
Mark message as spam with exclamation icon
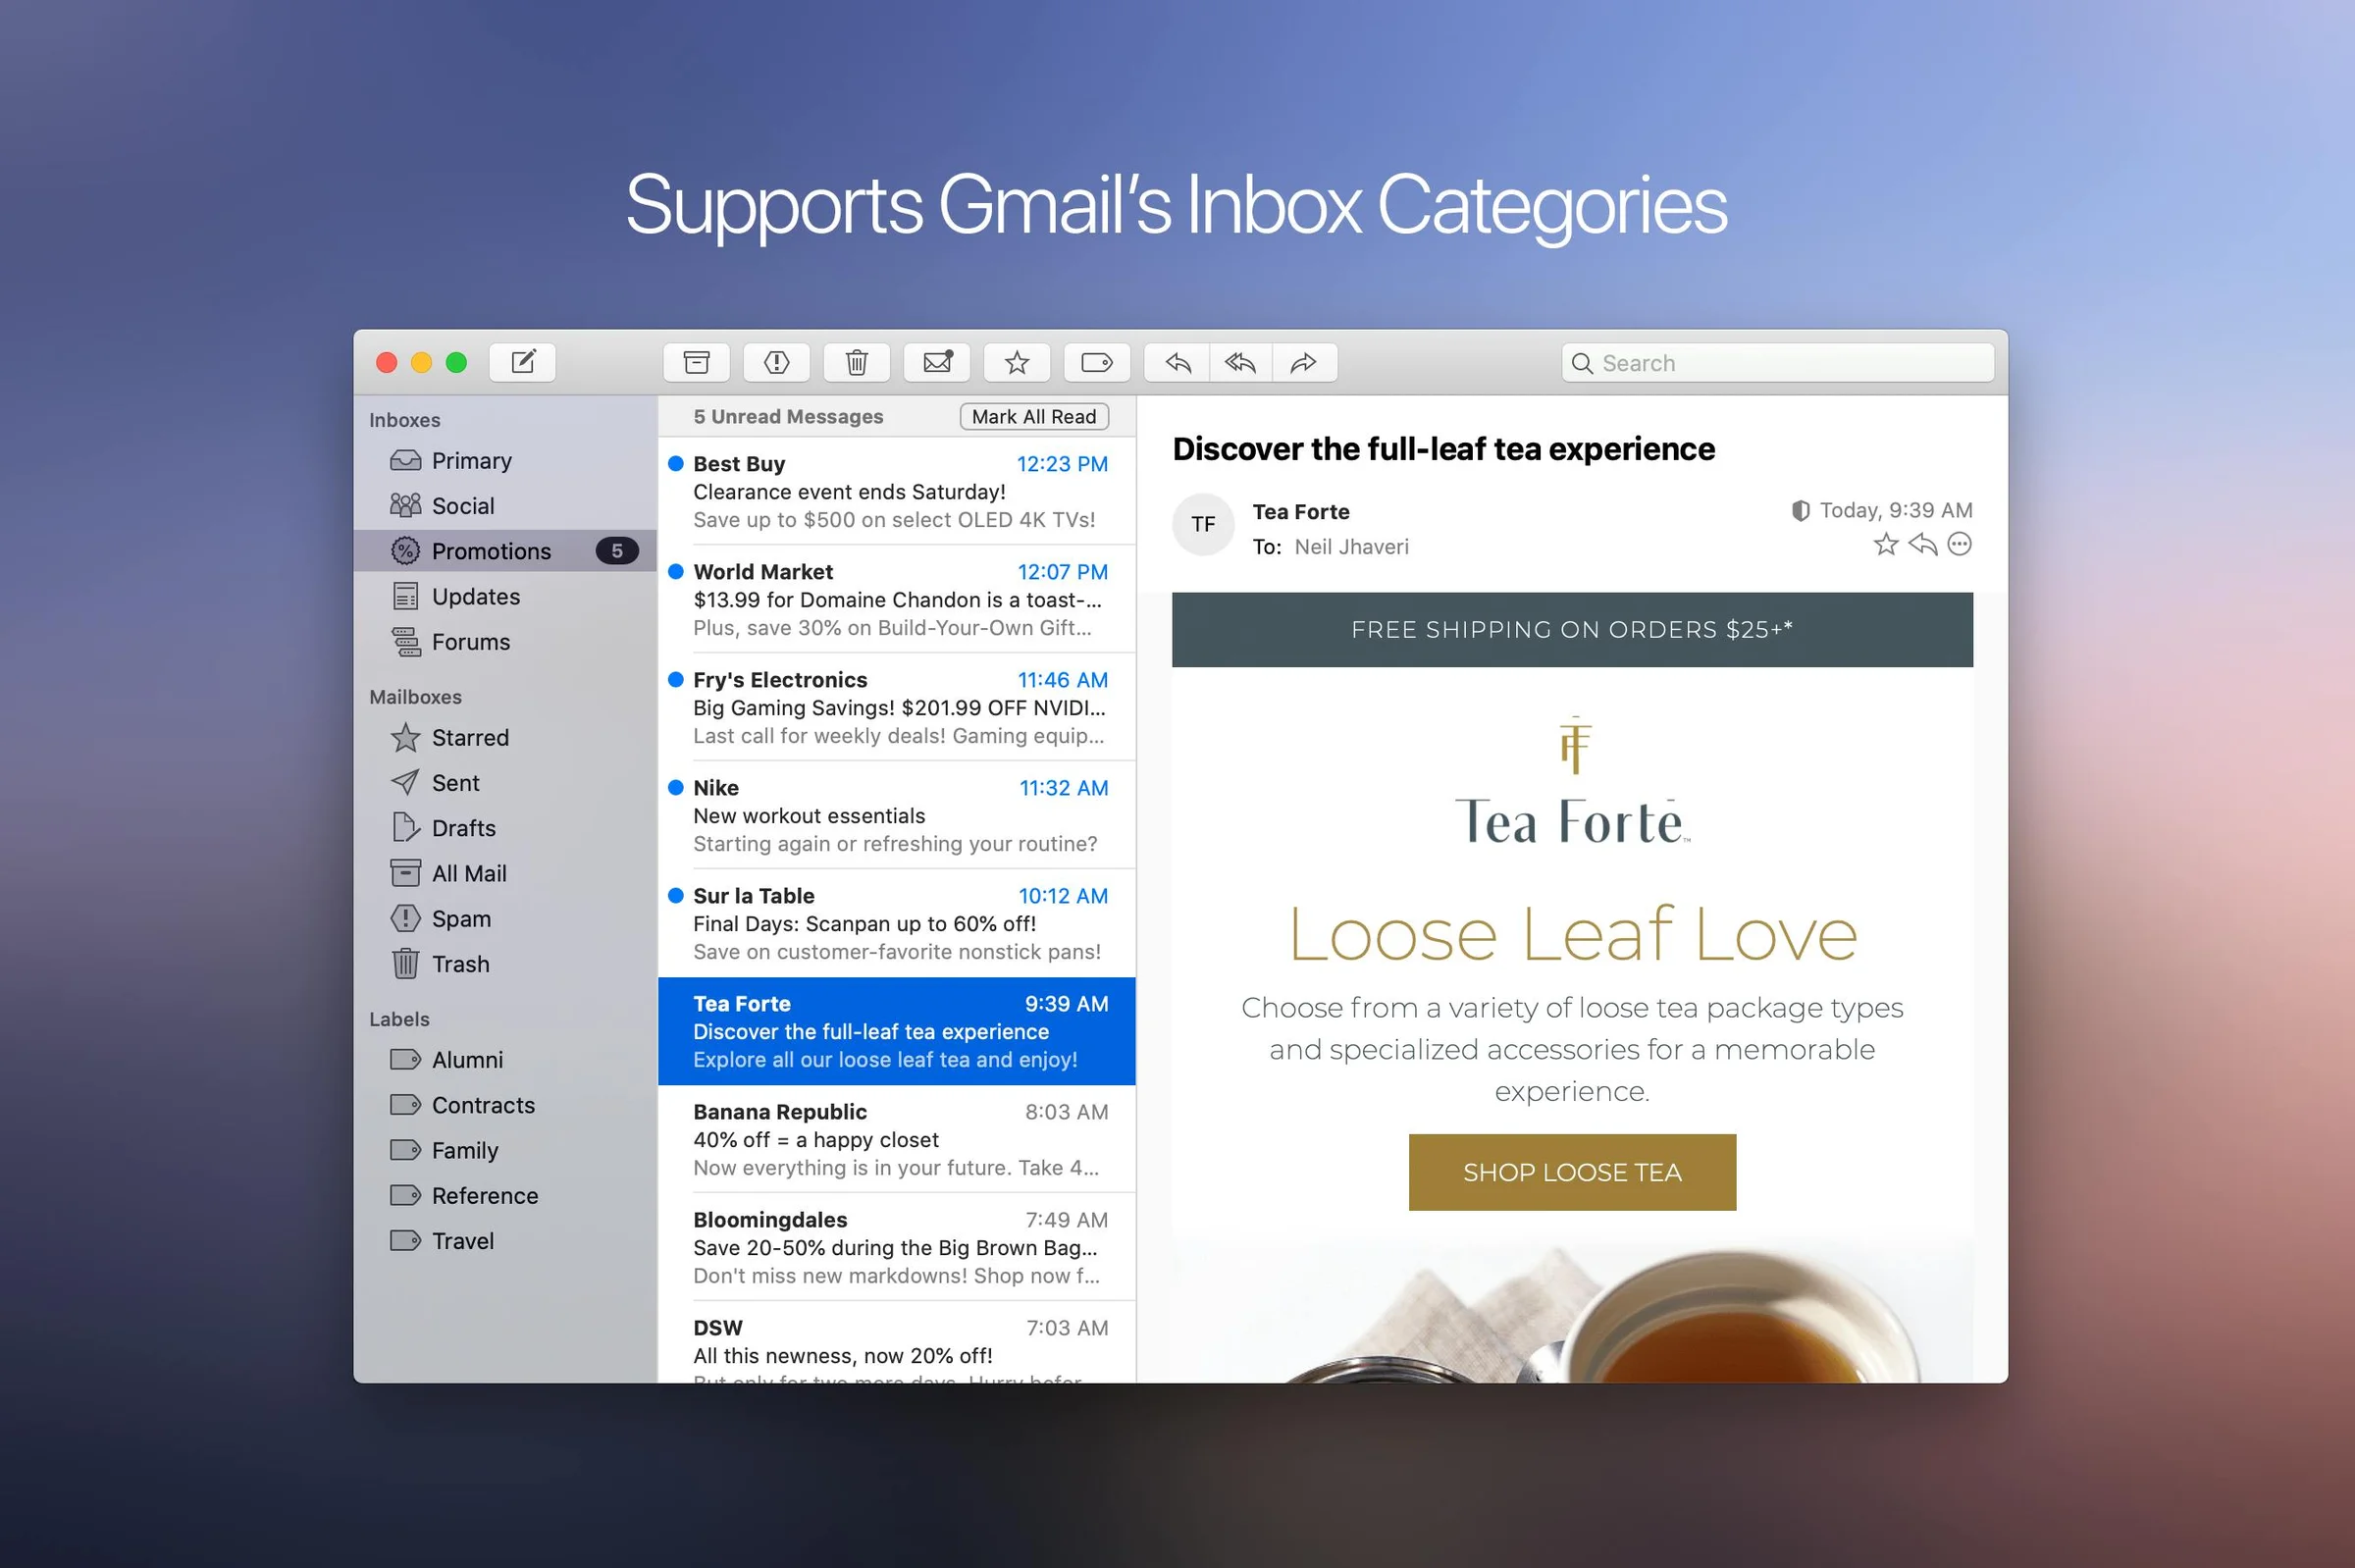coord(776,362)
